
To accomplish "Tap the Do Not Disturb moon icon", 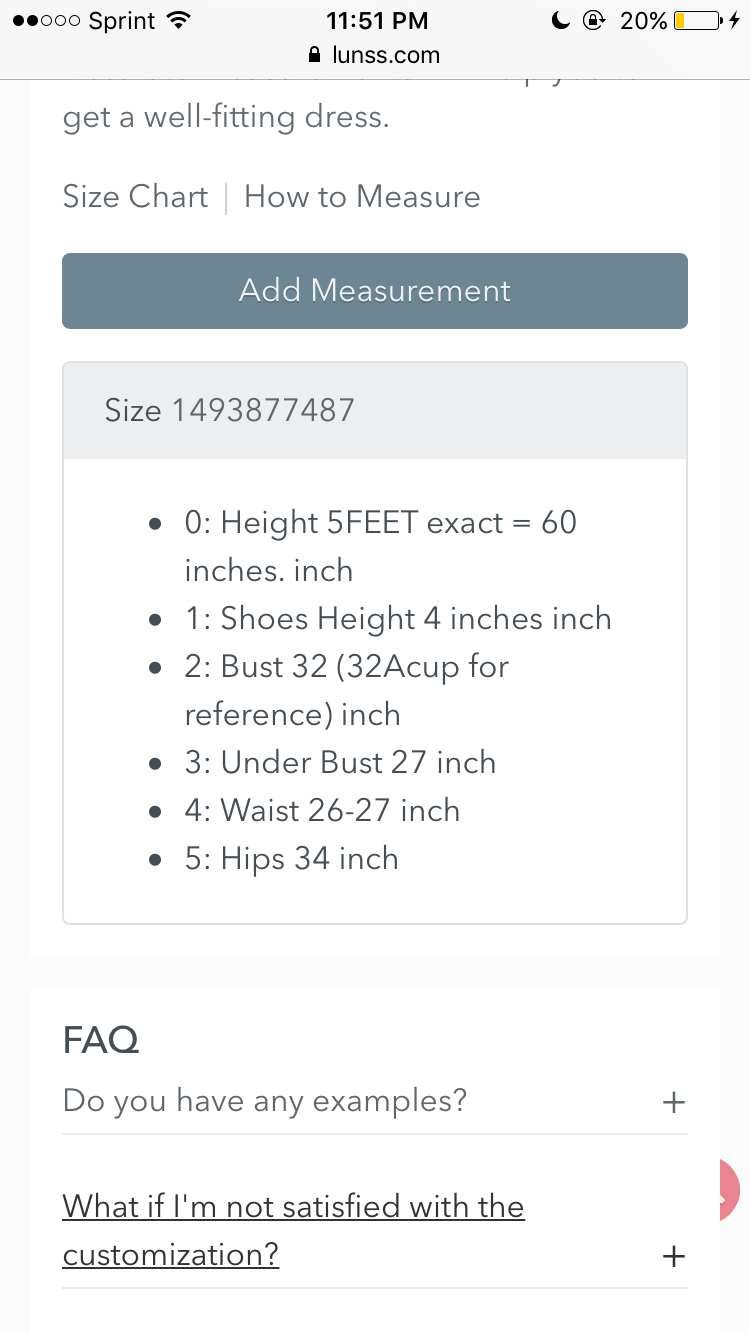I will pyautogui.click(x=561, y=20).
